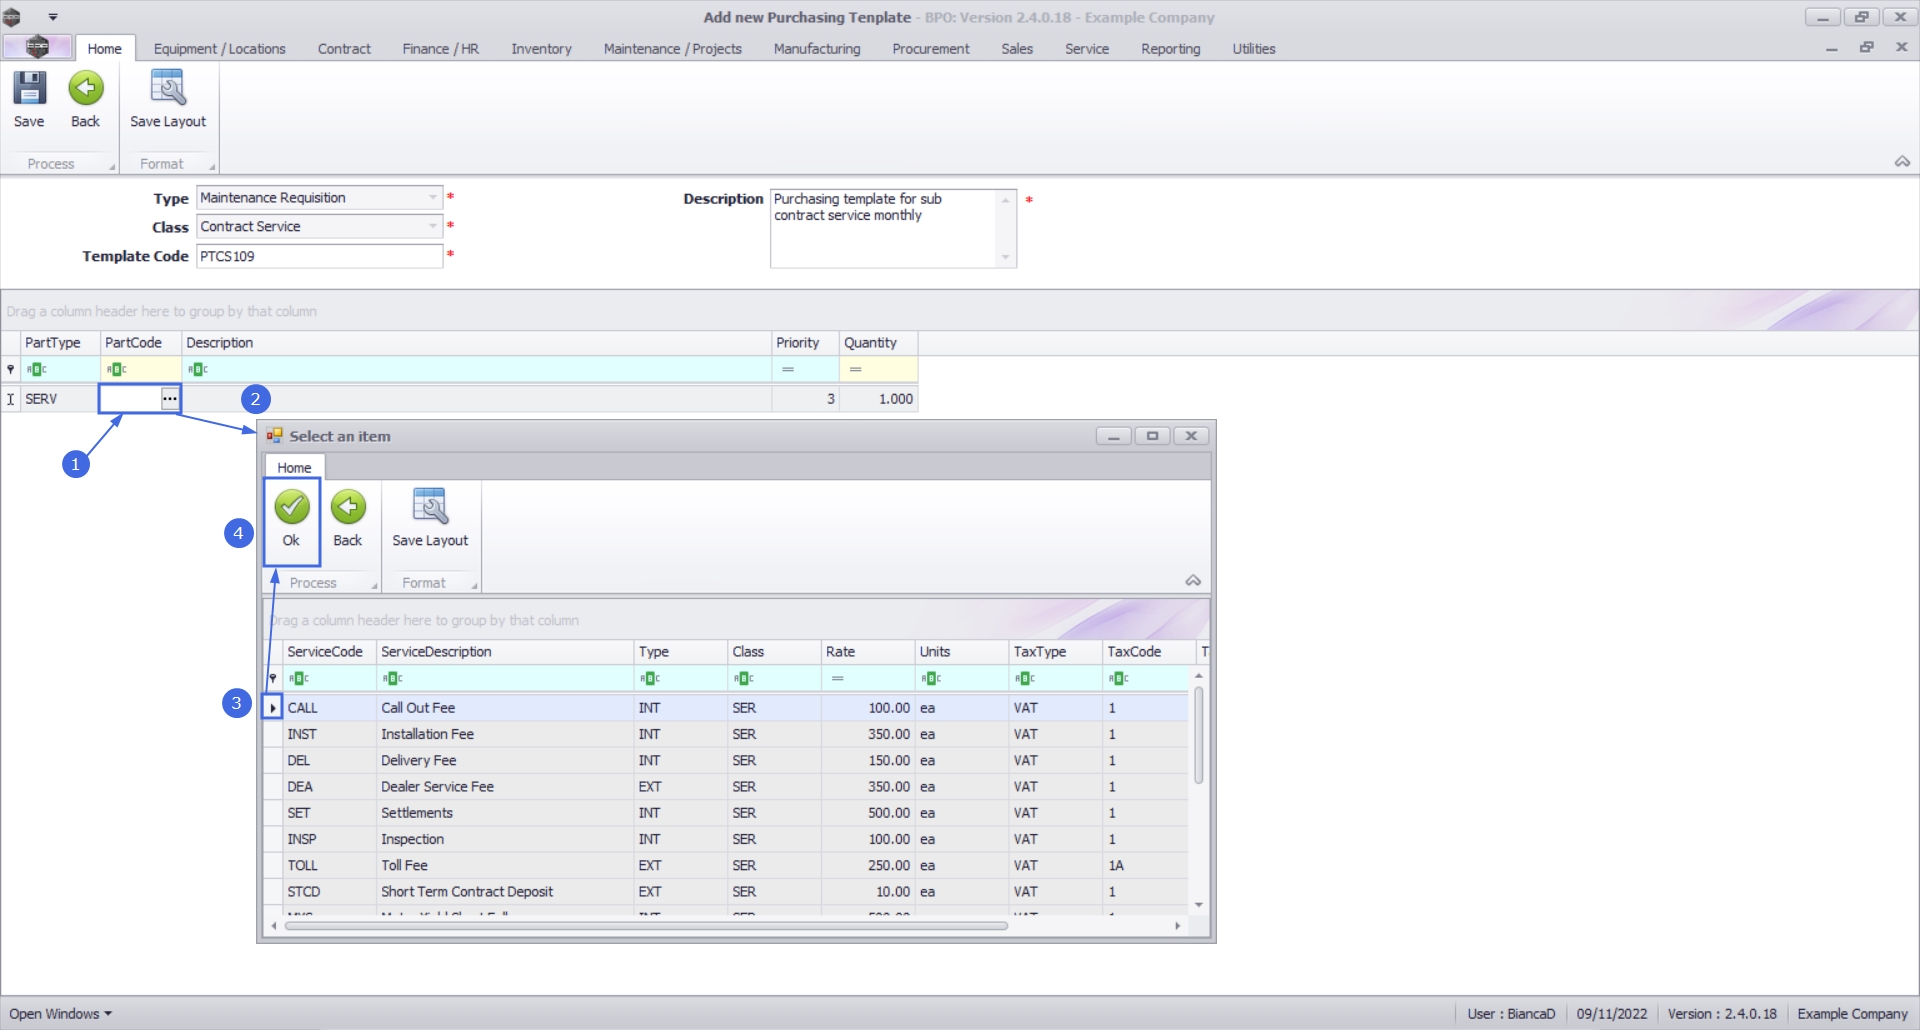
Task: Confirm selection with the green Ok checkmark
Action: tap(291, 508)
